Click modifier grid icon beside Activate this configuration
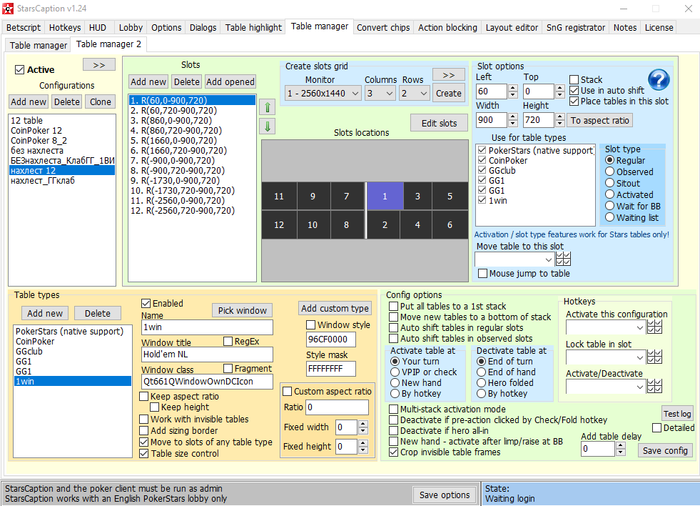 (x=655, y=327)
